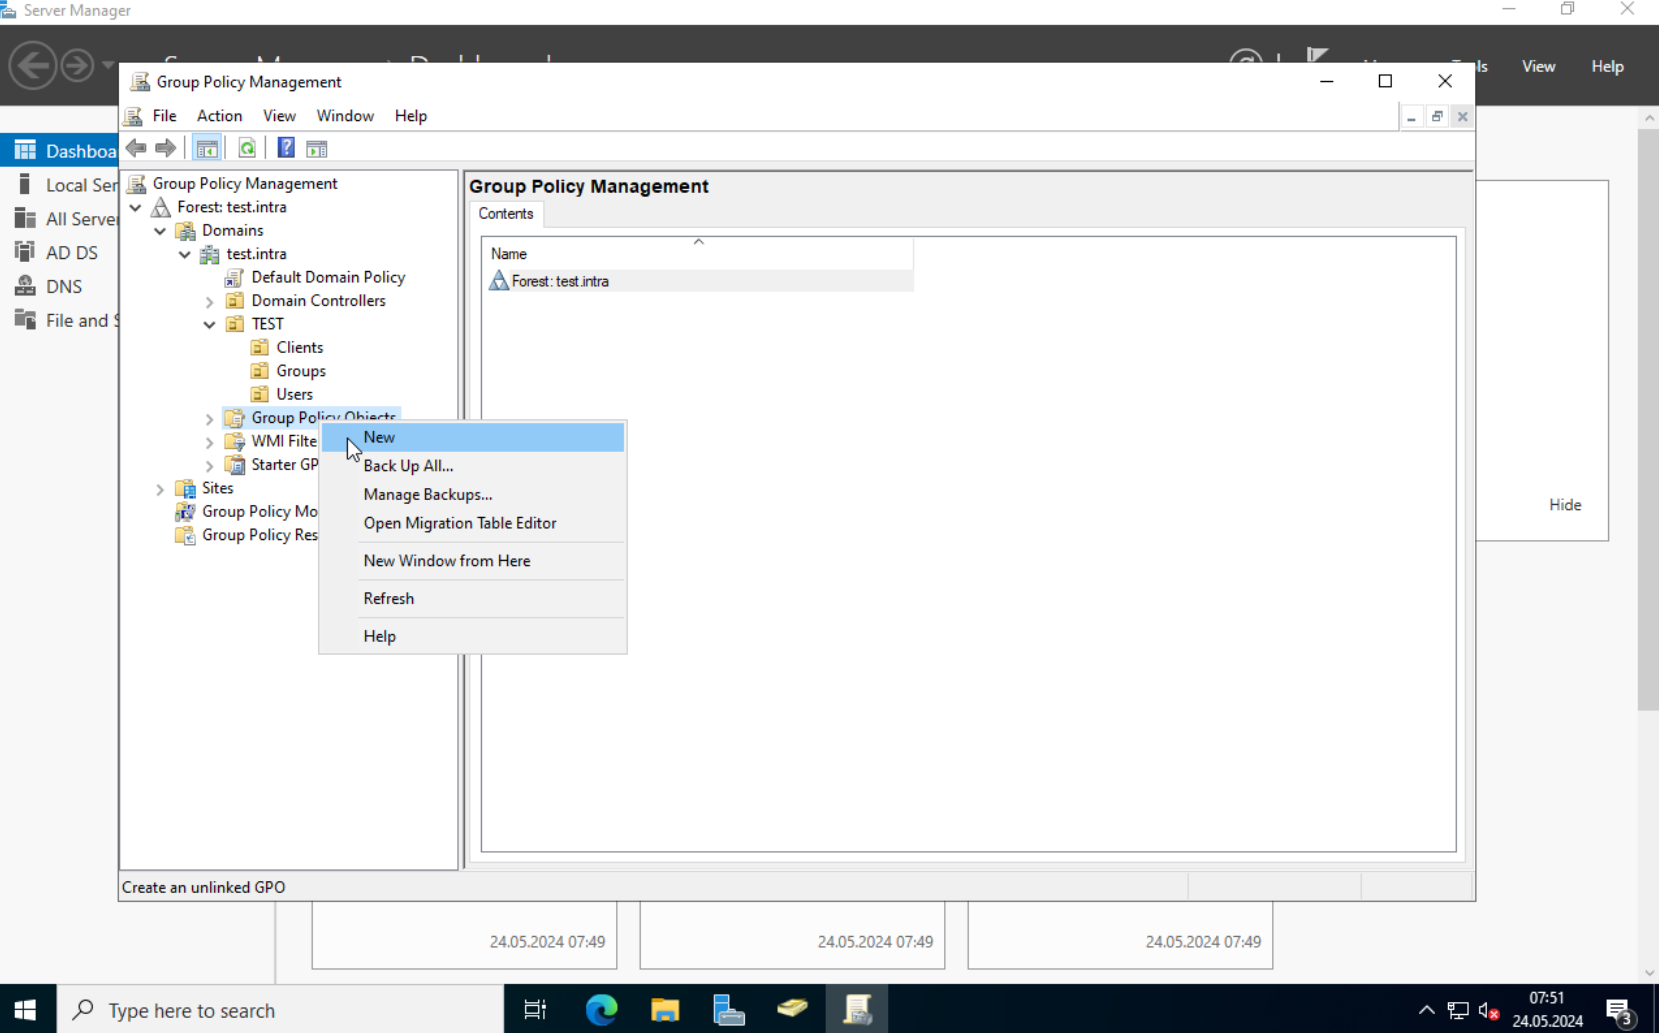
Task: Open Server Manager's Help menu
Action: point(1607,67)
